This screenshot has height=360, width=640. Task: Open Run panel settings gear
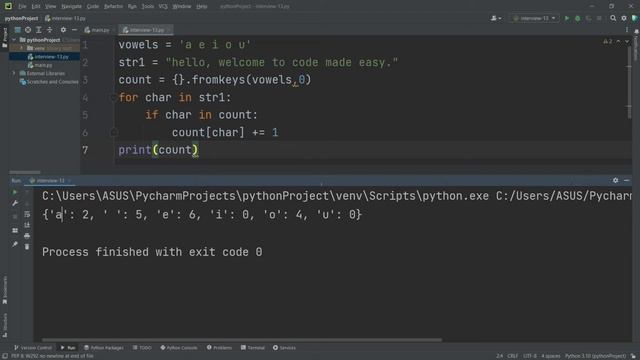tap(616, 180)
